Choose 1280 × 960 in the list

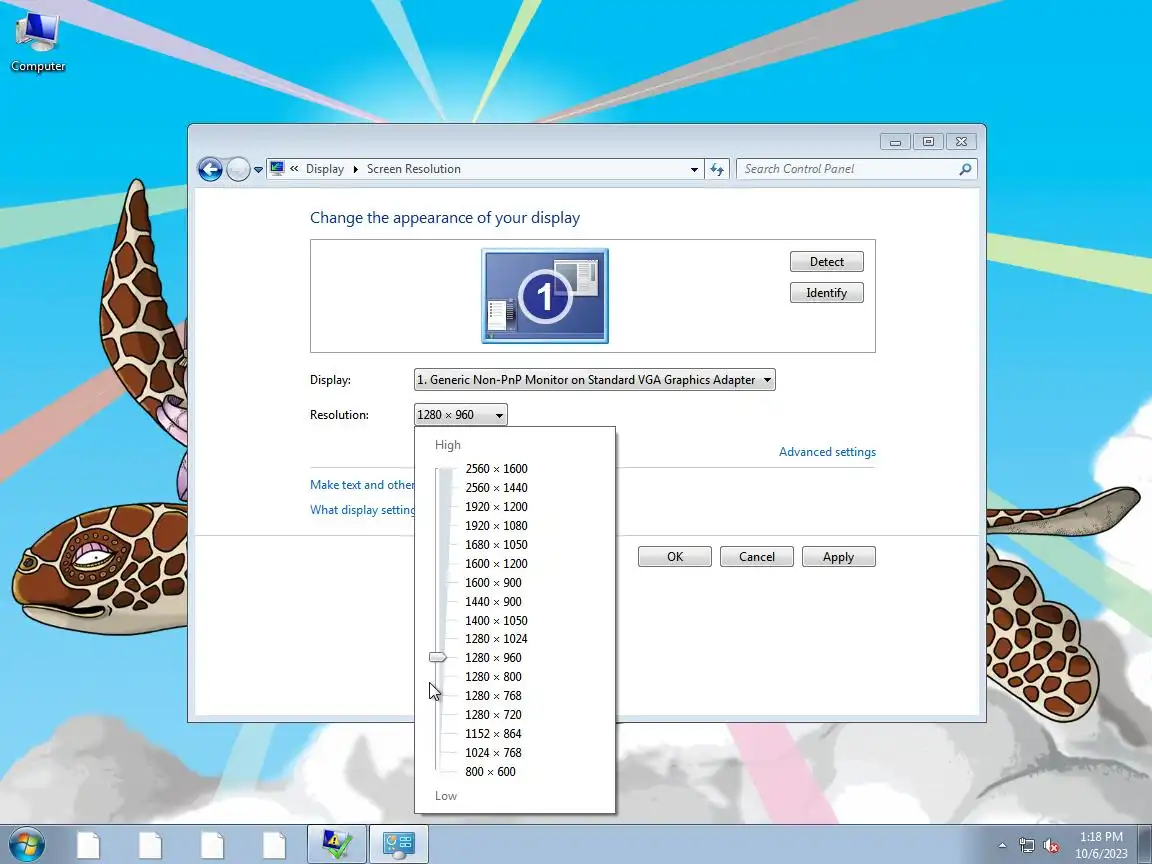coord(493,658)
